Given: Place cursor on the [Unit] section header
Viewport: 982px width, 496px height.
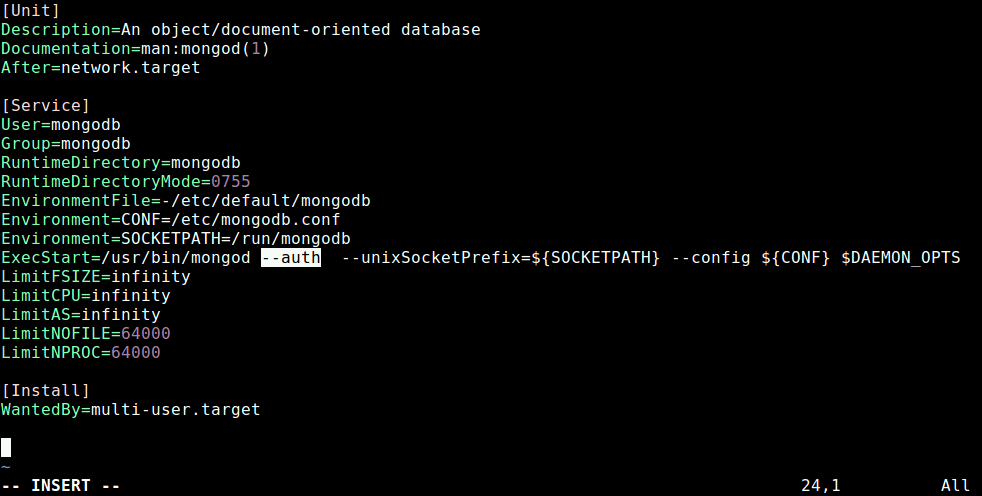Looking at the screenshot, I should click(31, 11).
